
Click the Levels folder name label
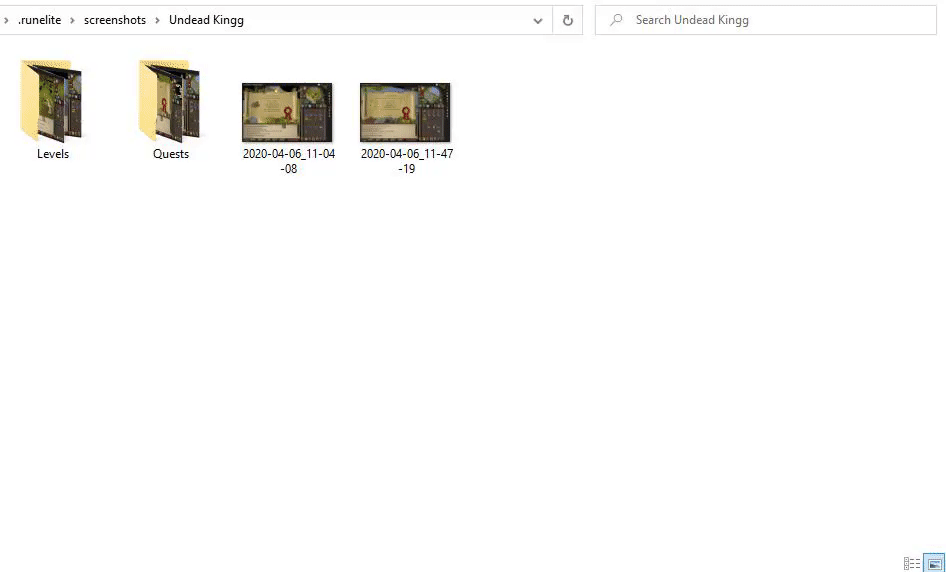coord(53,154)
